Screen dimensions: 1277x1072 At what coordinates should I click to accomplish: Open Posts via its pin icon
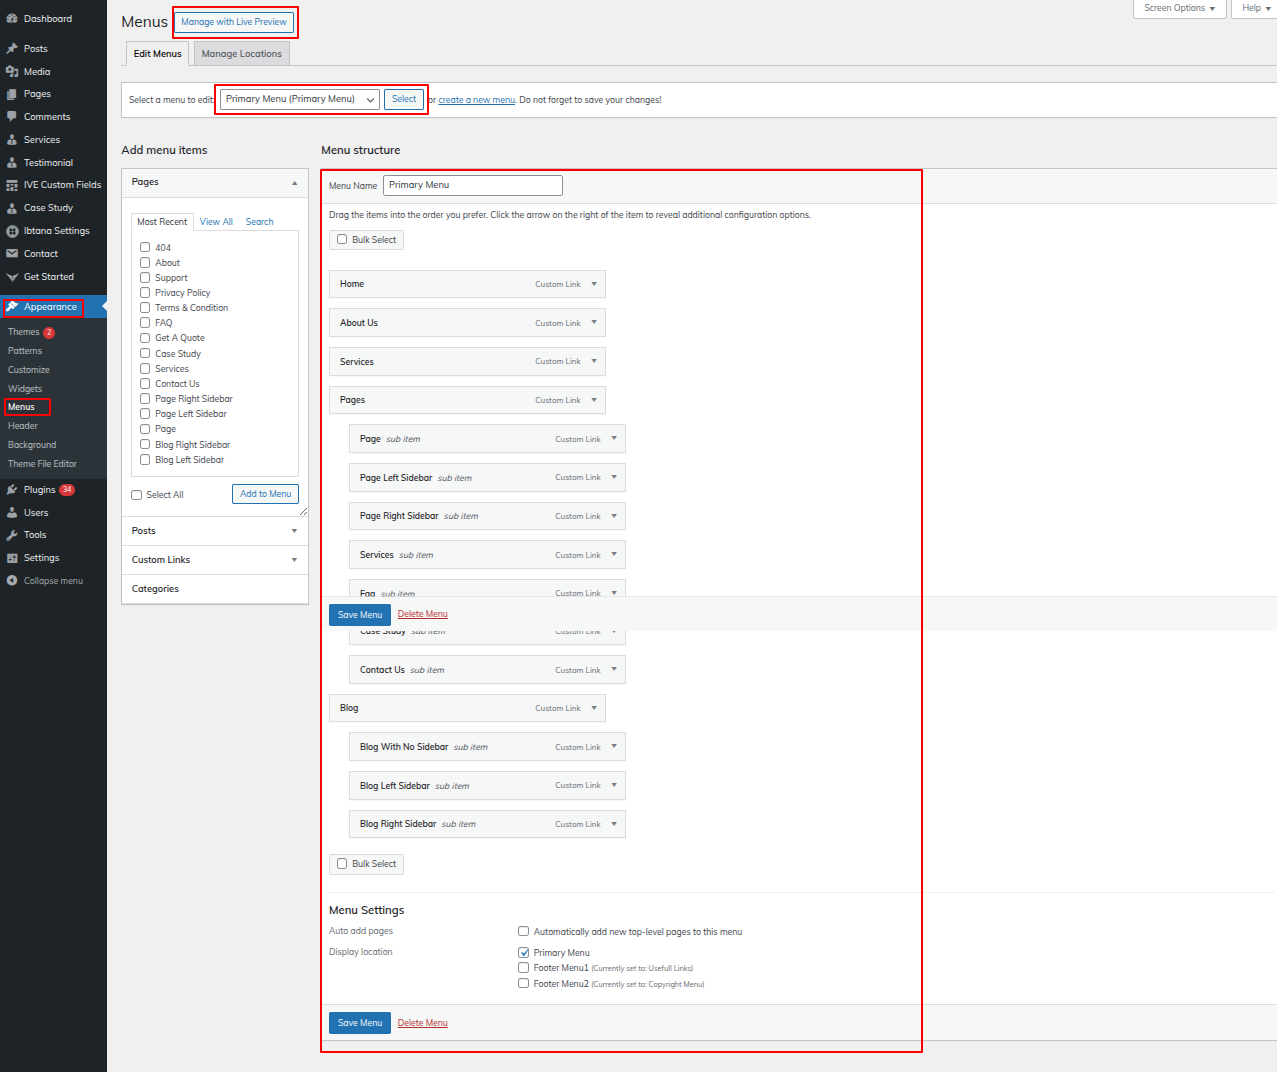[x=12, y=49]
